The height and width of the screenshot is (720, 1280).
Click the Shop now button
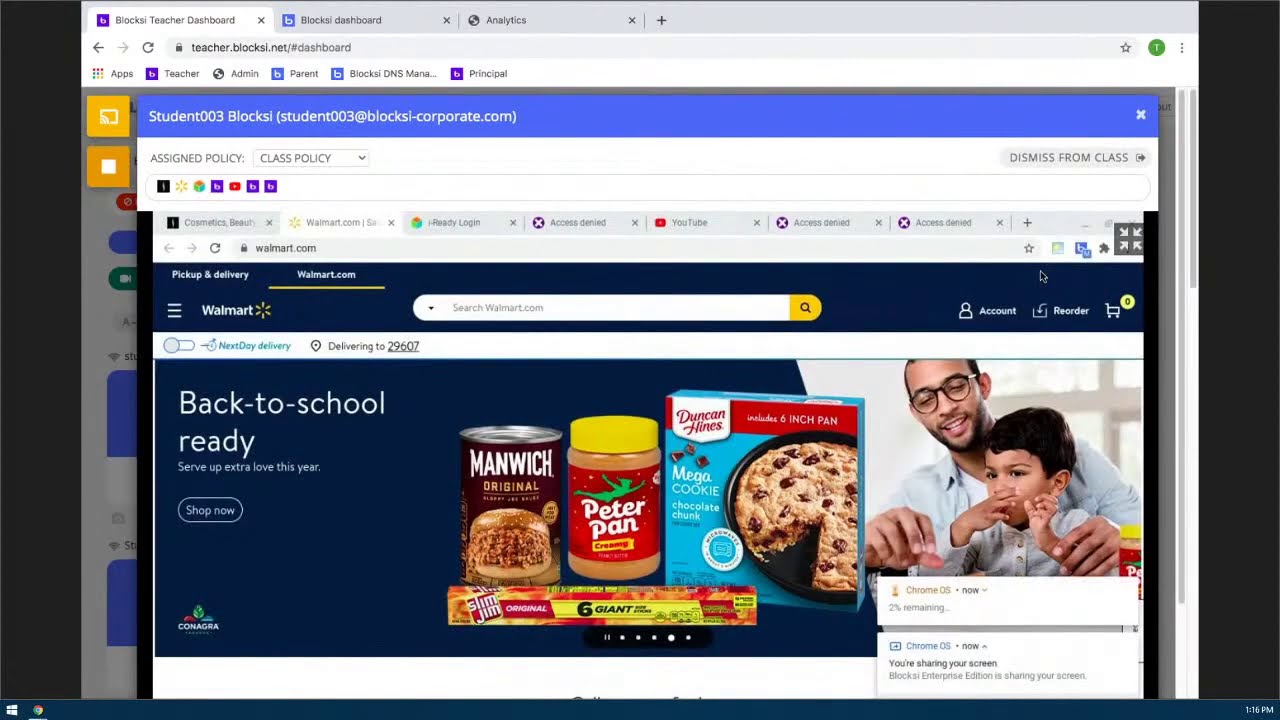(x=210, y=510)
